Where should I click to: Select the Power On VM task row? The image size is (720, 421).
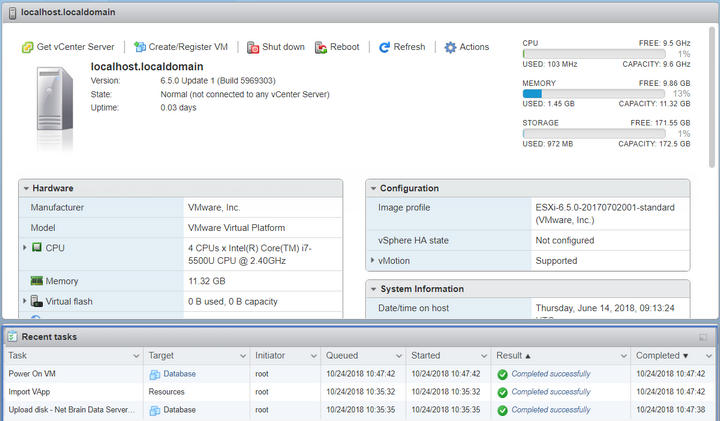point(360,374)
